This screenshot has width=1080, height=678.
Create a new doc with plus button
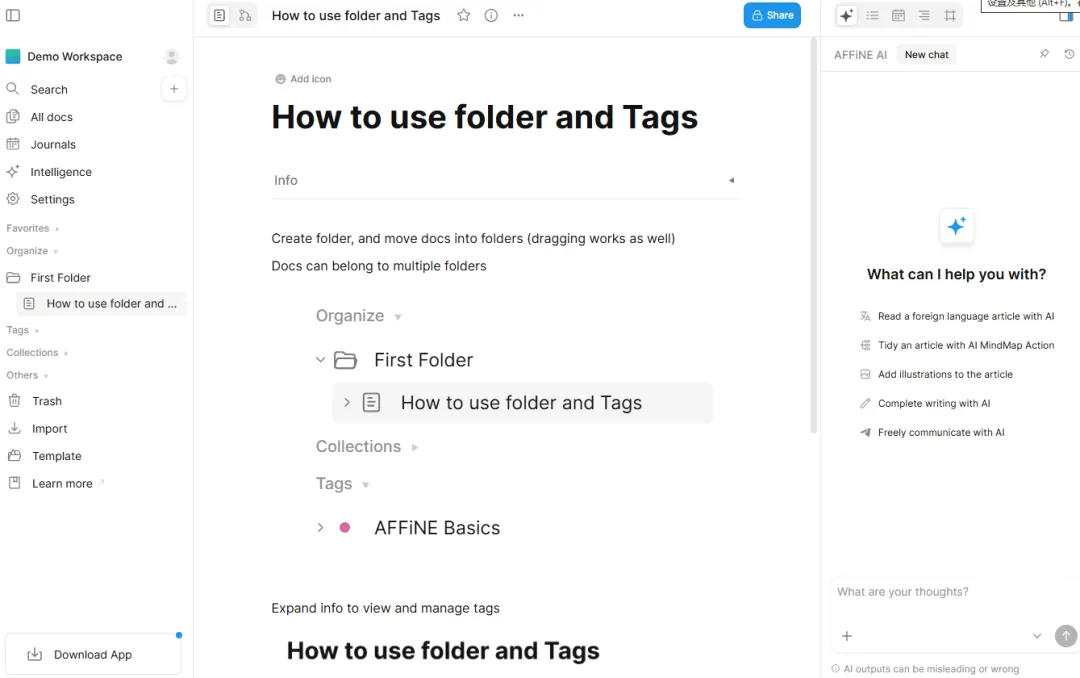click(174, 89)
